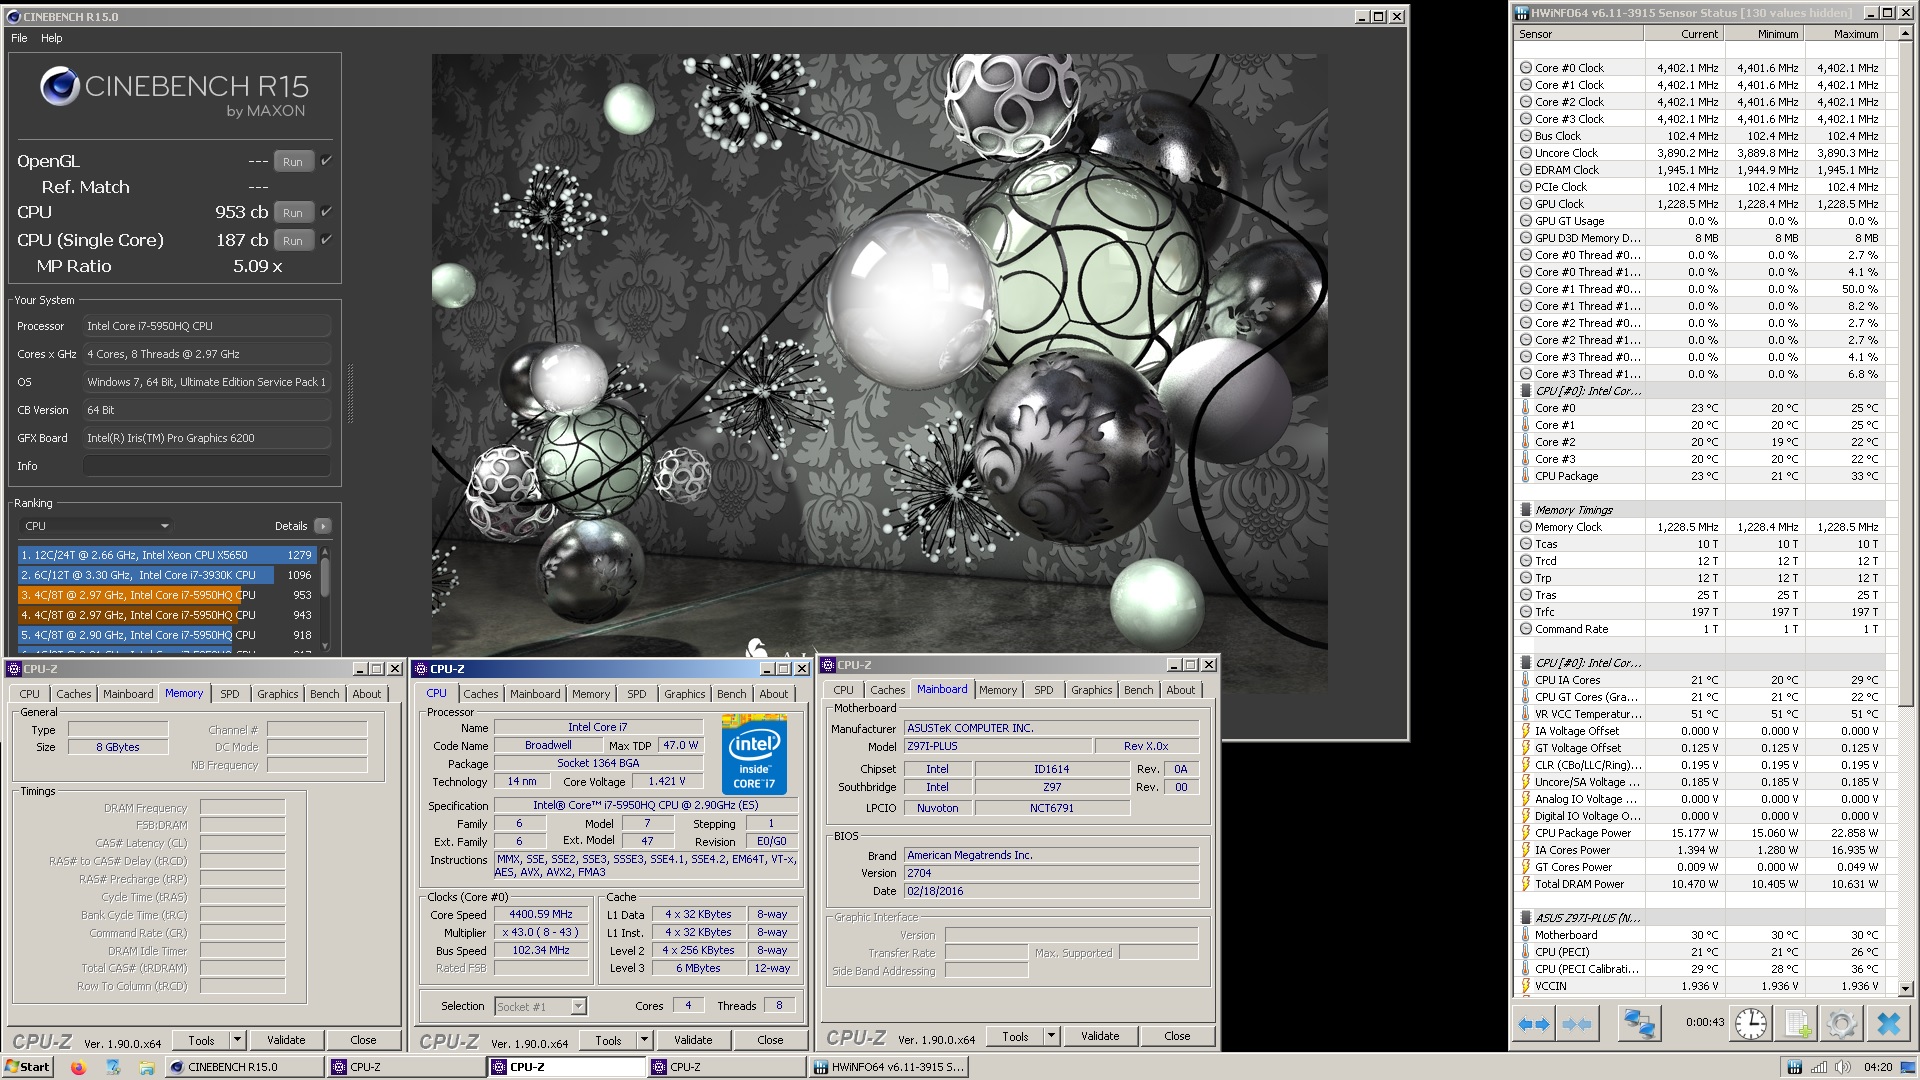Run the CPU benchmark
Image resolution: width=1920 pixels, height=1080 pixels.
[x=293, y=212]
